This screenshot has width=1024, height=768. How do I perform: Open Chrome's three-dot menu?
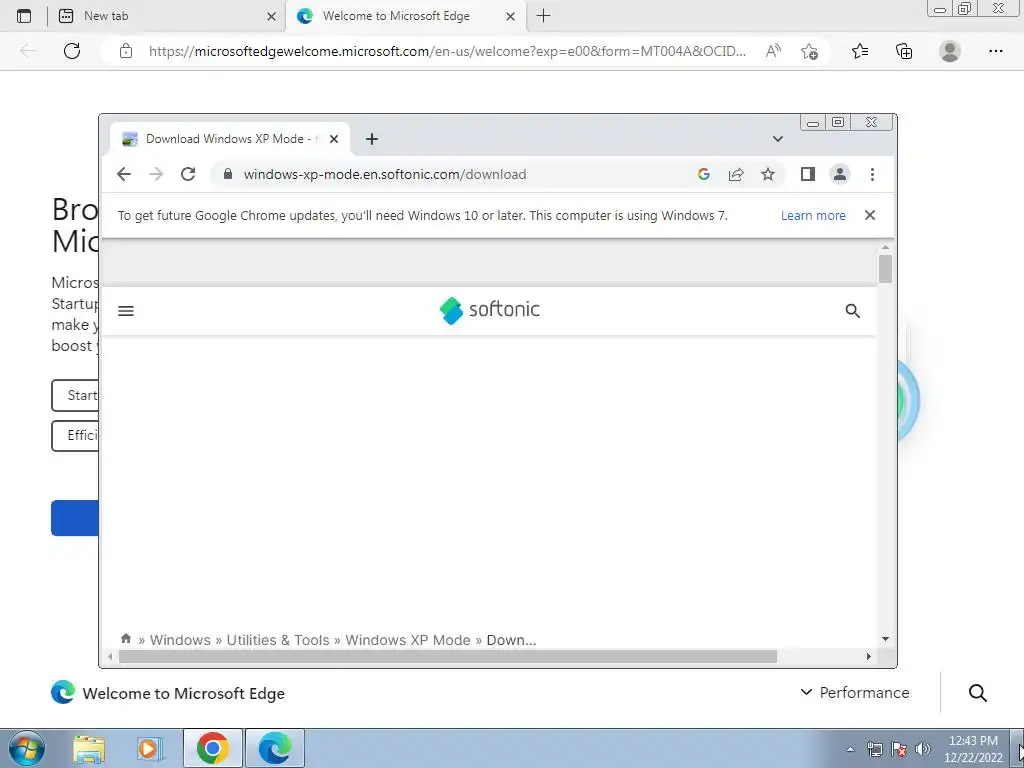pos(872,174)
